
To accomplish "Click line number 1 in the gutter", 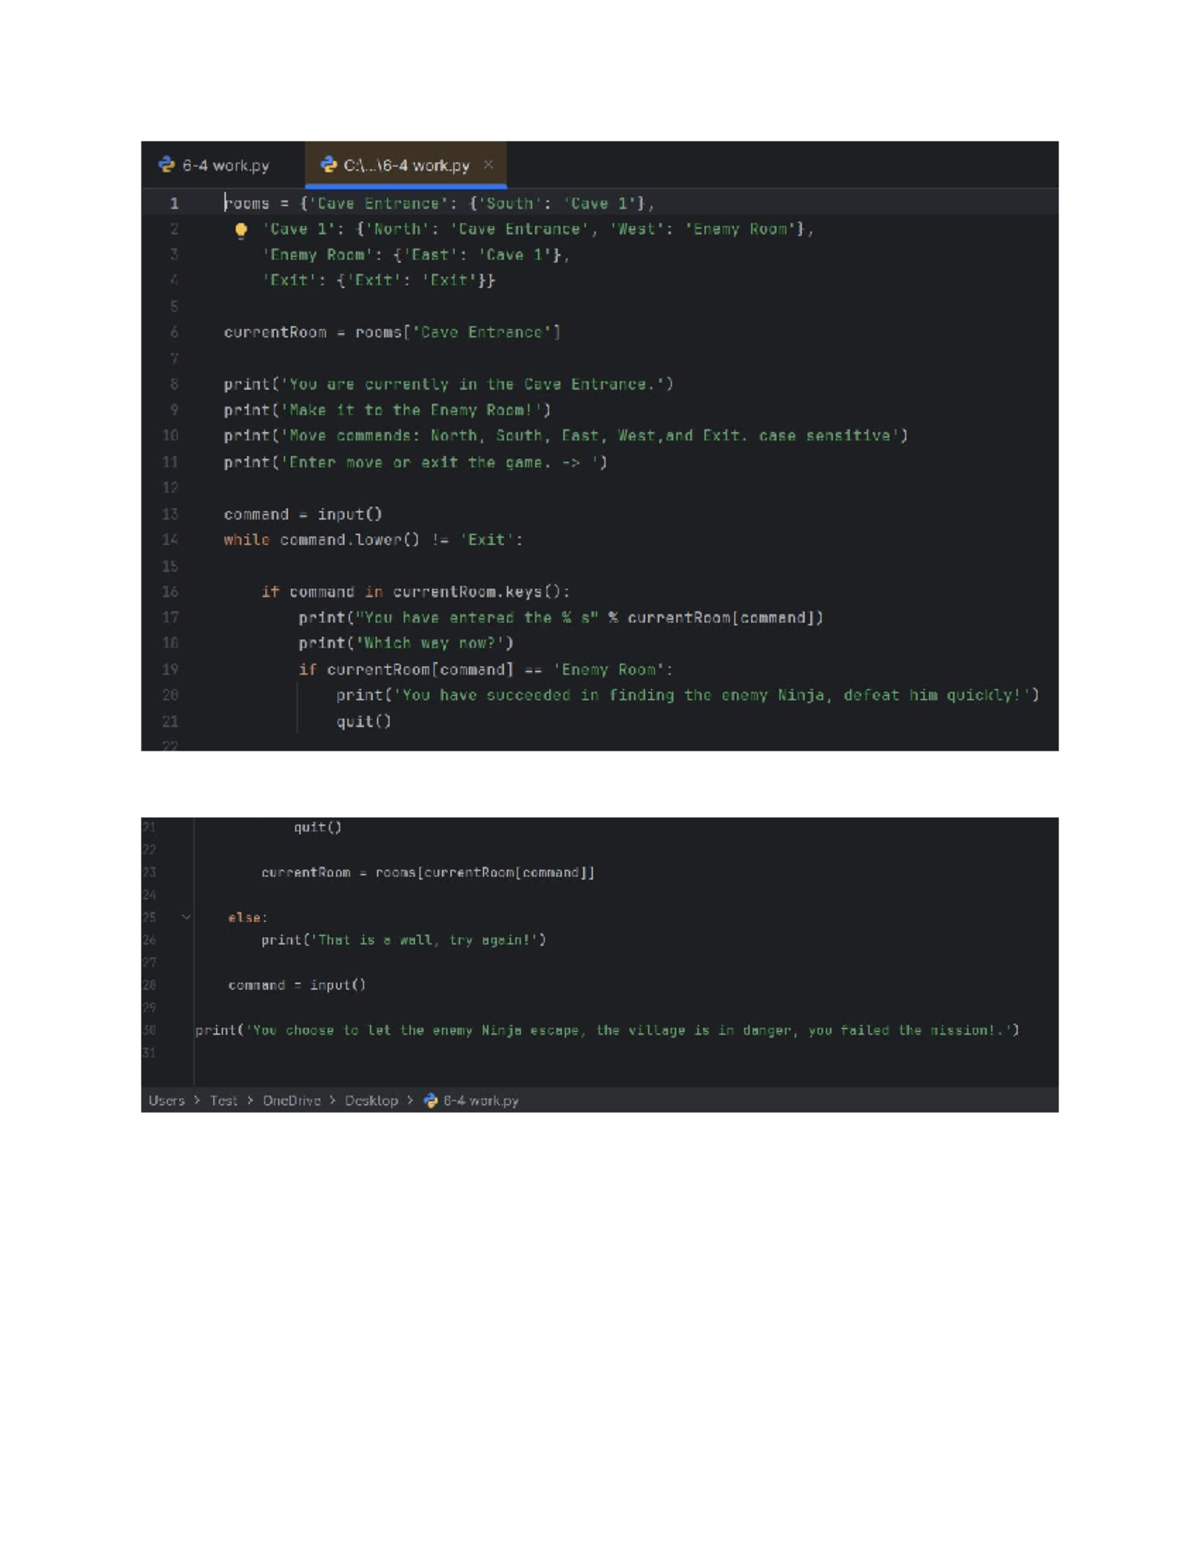I will click(x=174, y=204).
